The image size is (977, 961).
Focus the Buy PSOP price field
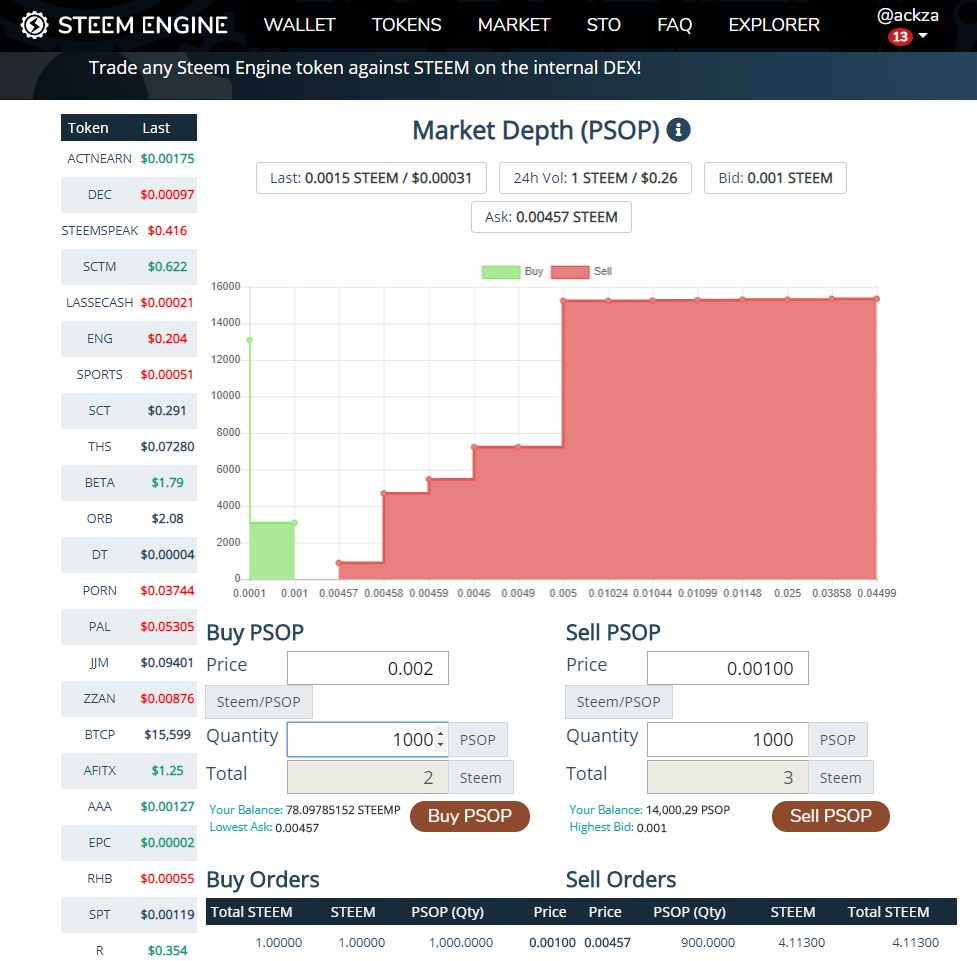tap(367, 668)
